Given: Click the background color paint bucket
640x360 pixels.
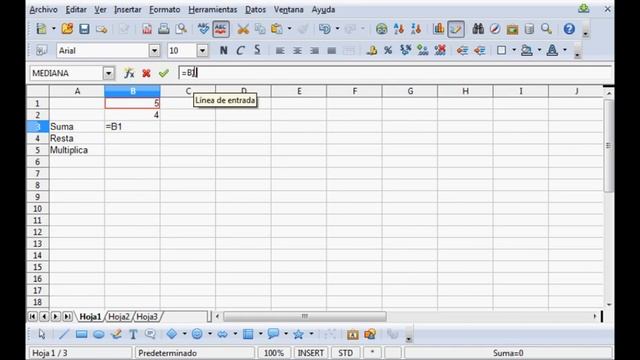Looking at the screenshot, I should (x=527, y=50).
